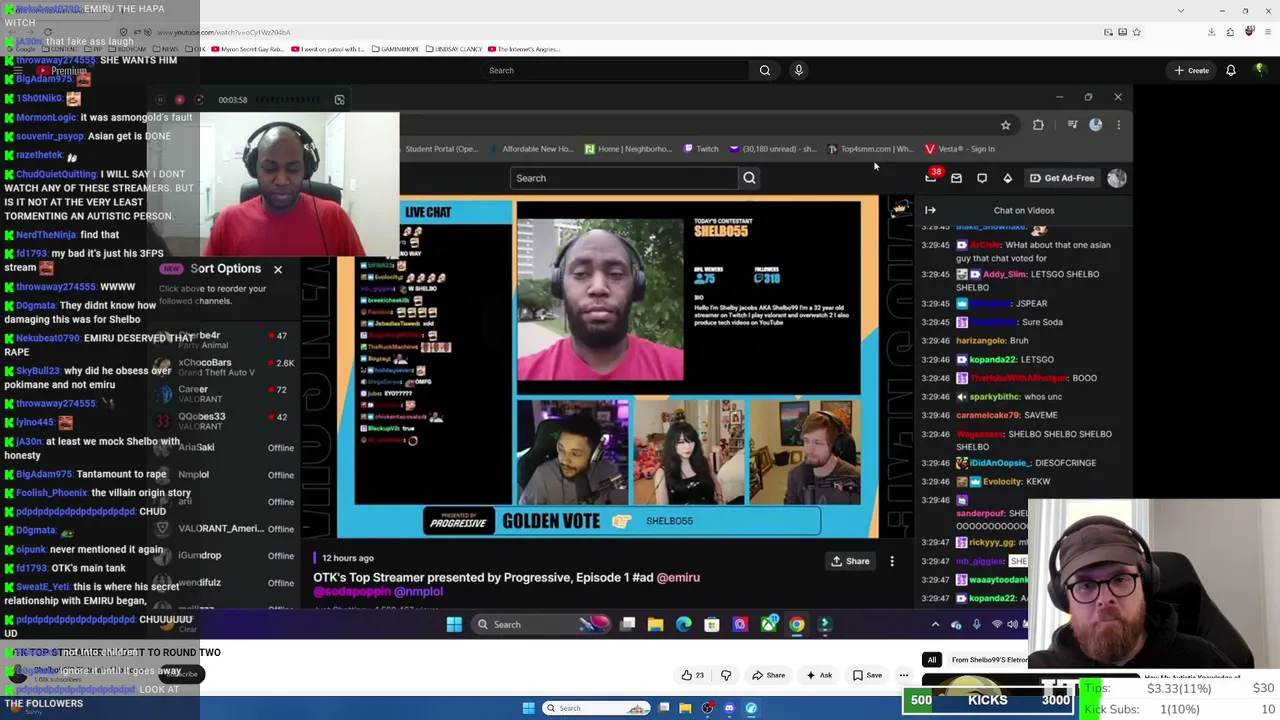1280x720 pixels.
Task: Open Twitch bookmark in inner Chrome
Action: coord(701,149)
